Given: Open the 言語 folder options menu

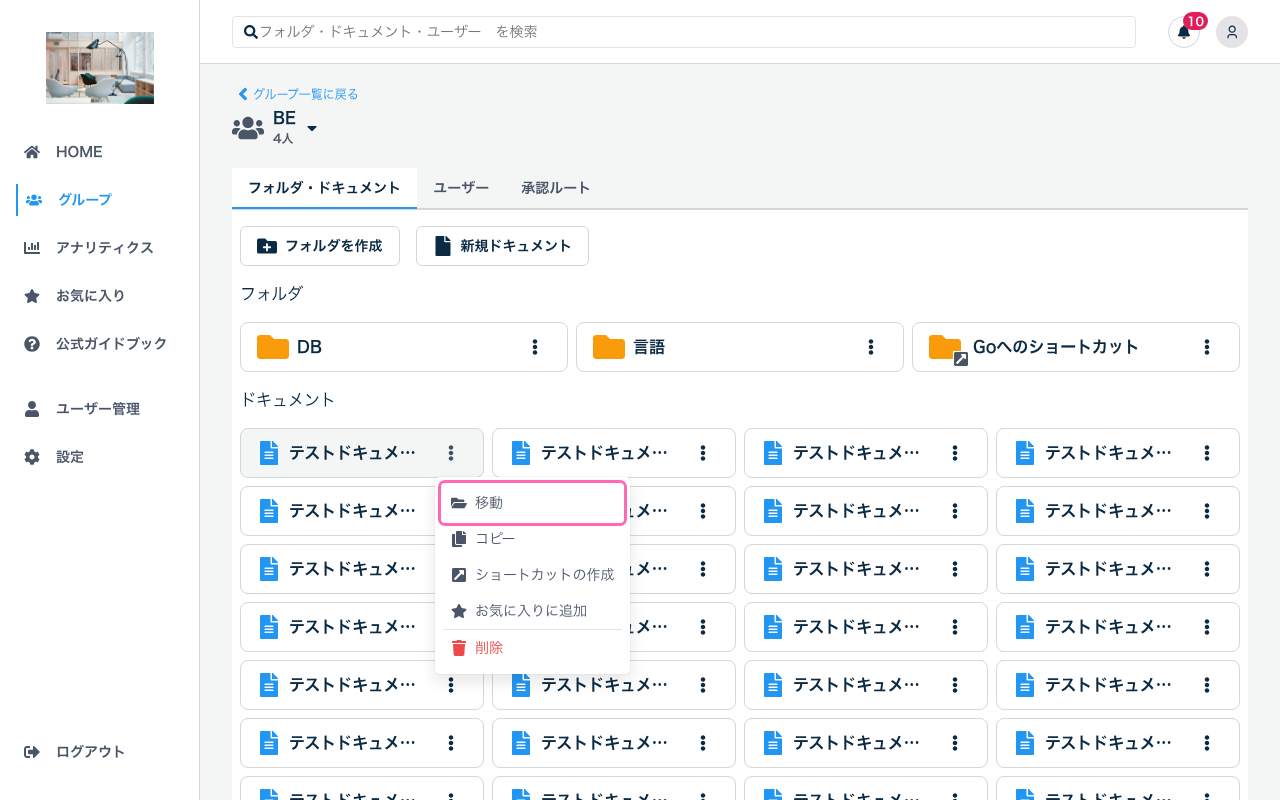Looking at the screenshot, I should point(873,346).
